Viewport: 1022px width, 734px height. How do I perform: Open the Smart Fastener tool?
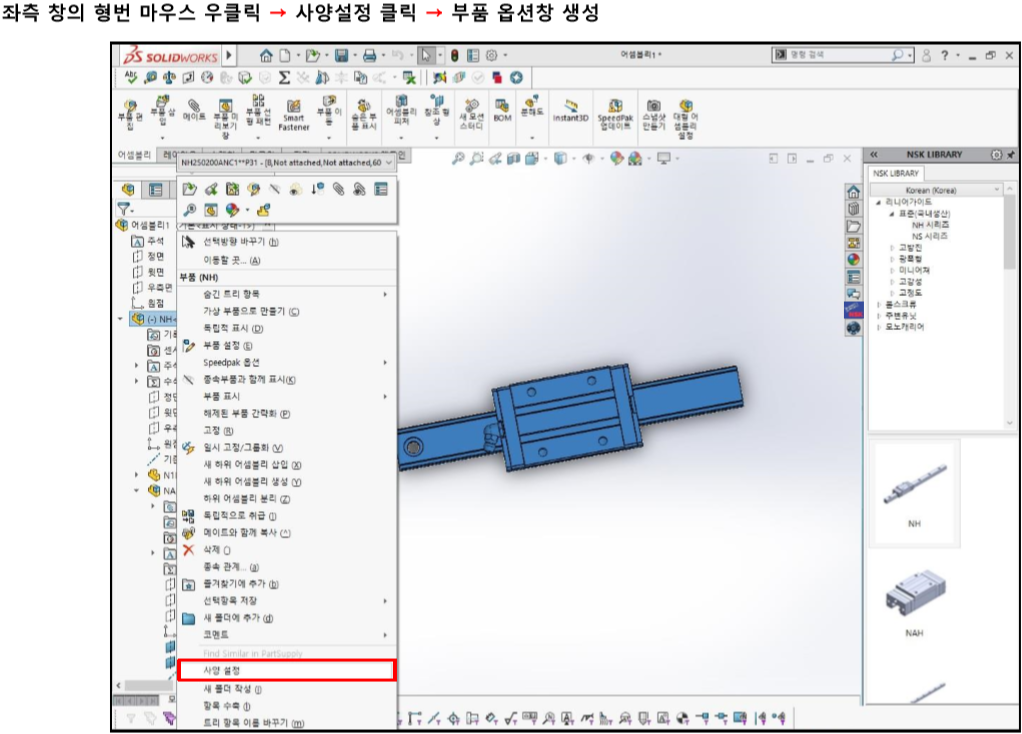294,110
